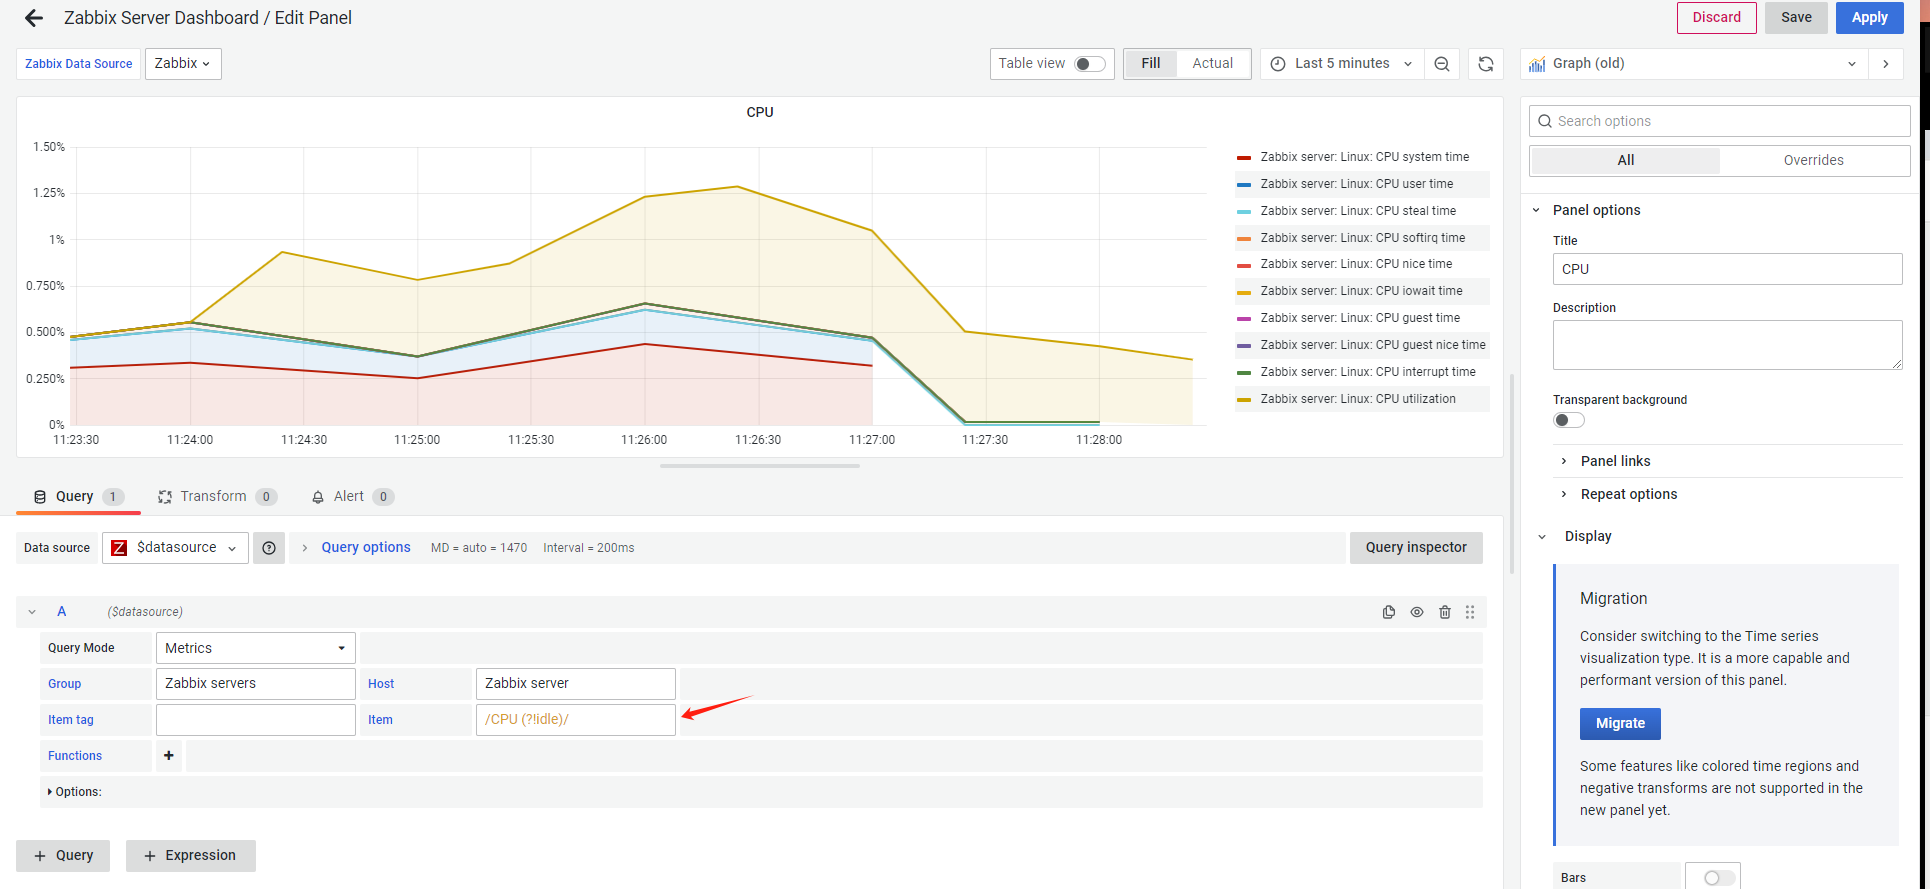1930x889 pixels.
Task: Open the Query Mode Metrics dropdown
Action: 256,648
